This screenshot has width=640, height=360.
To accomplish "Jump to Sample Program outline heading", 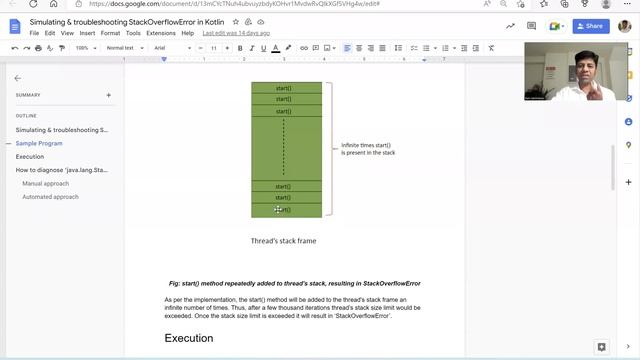I will point(39,143).
